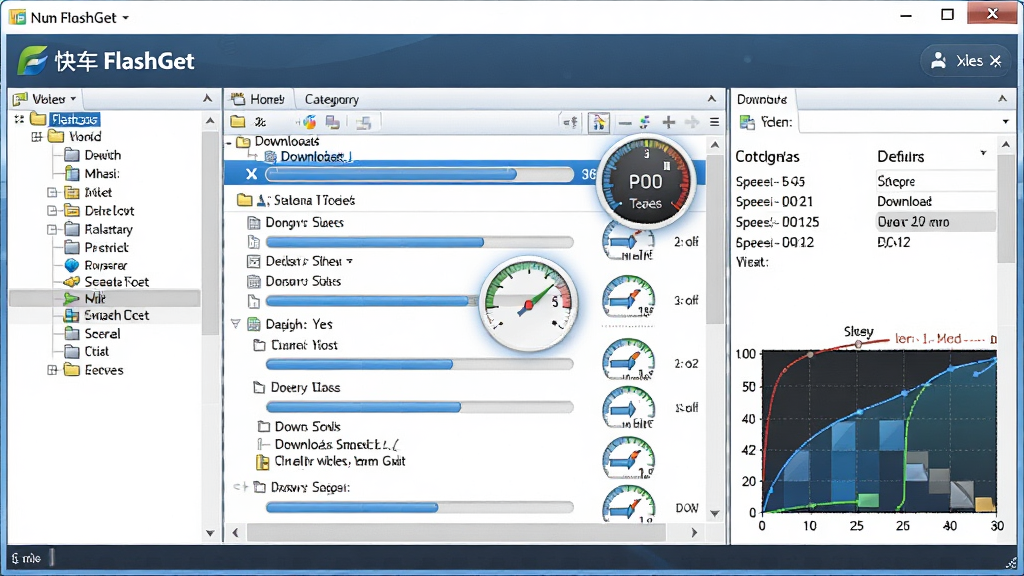1024x576 pixels.
Task: Open the Num FlashGet title menu
Action: point(126,18)
